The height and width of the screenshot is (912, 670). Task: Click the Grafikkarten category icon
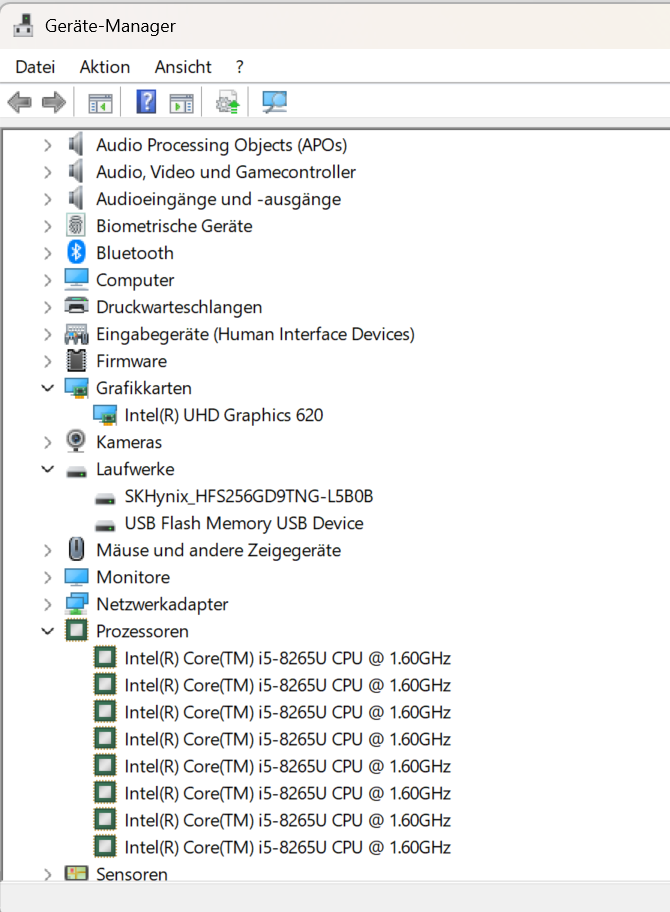point(76,388)
